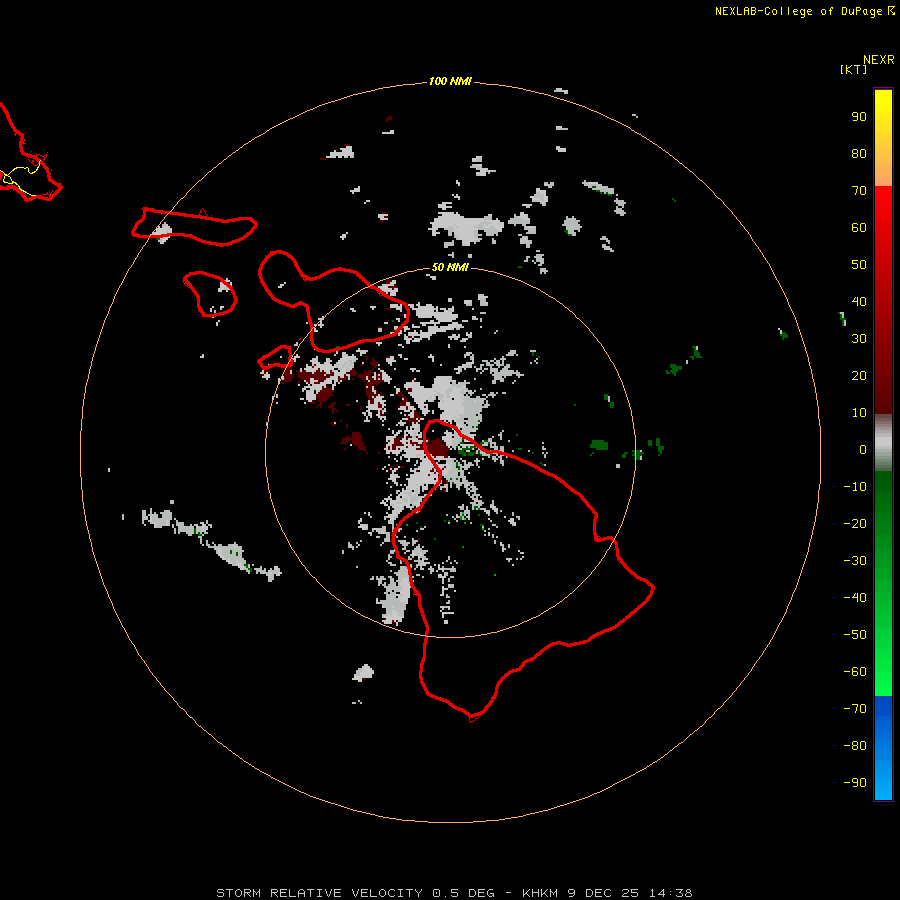Click the [KT] units label
900x900 pixels.
[x=853, y=69]
